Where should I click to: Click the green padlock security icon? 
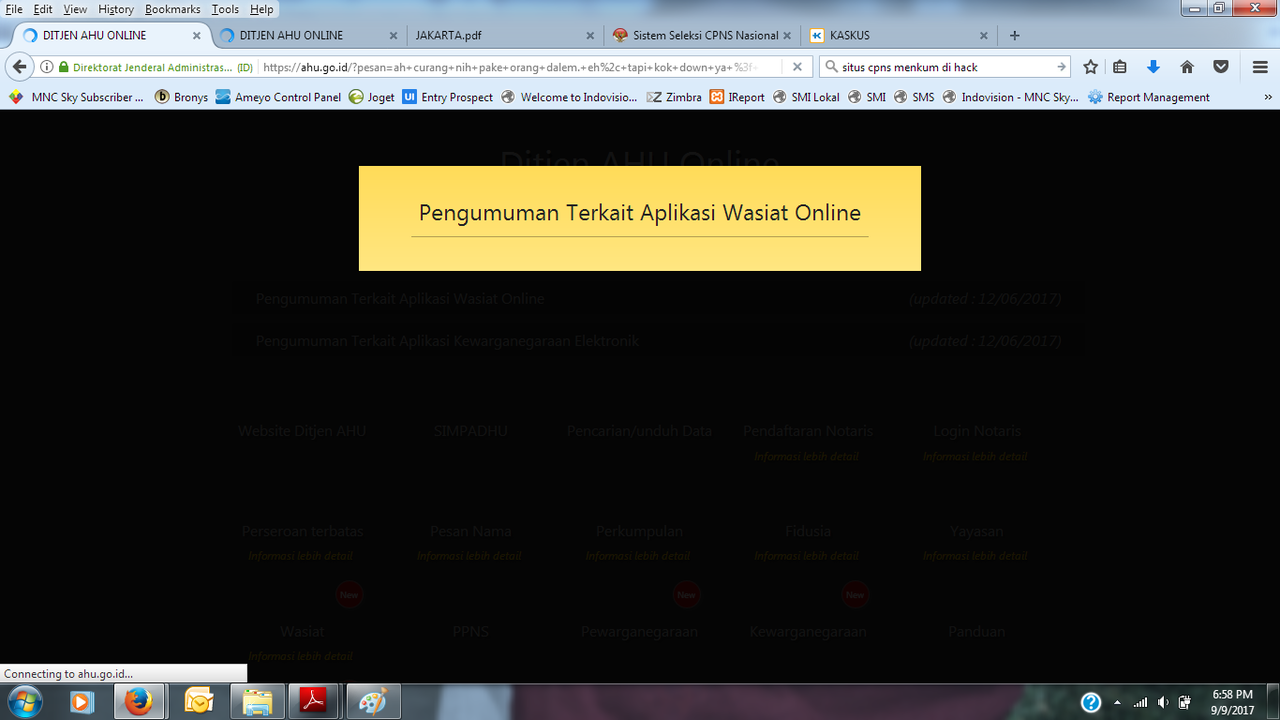coord(64,67)
